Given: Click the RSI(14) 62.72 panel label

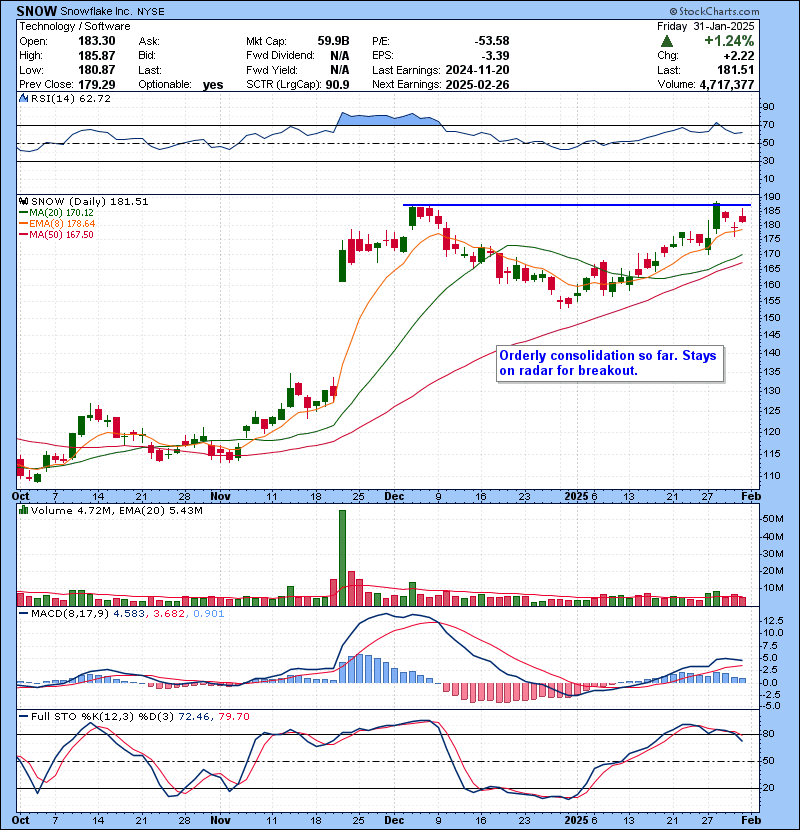Looking at the screenshot, I should click(70, 98).
